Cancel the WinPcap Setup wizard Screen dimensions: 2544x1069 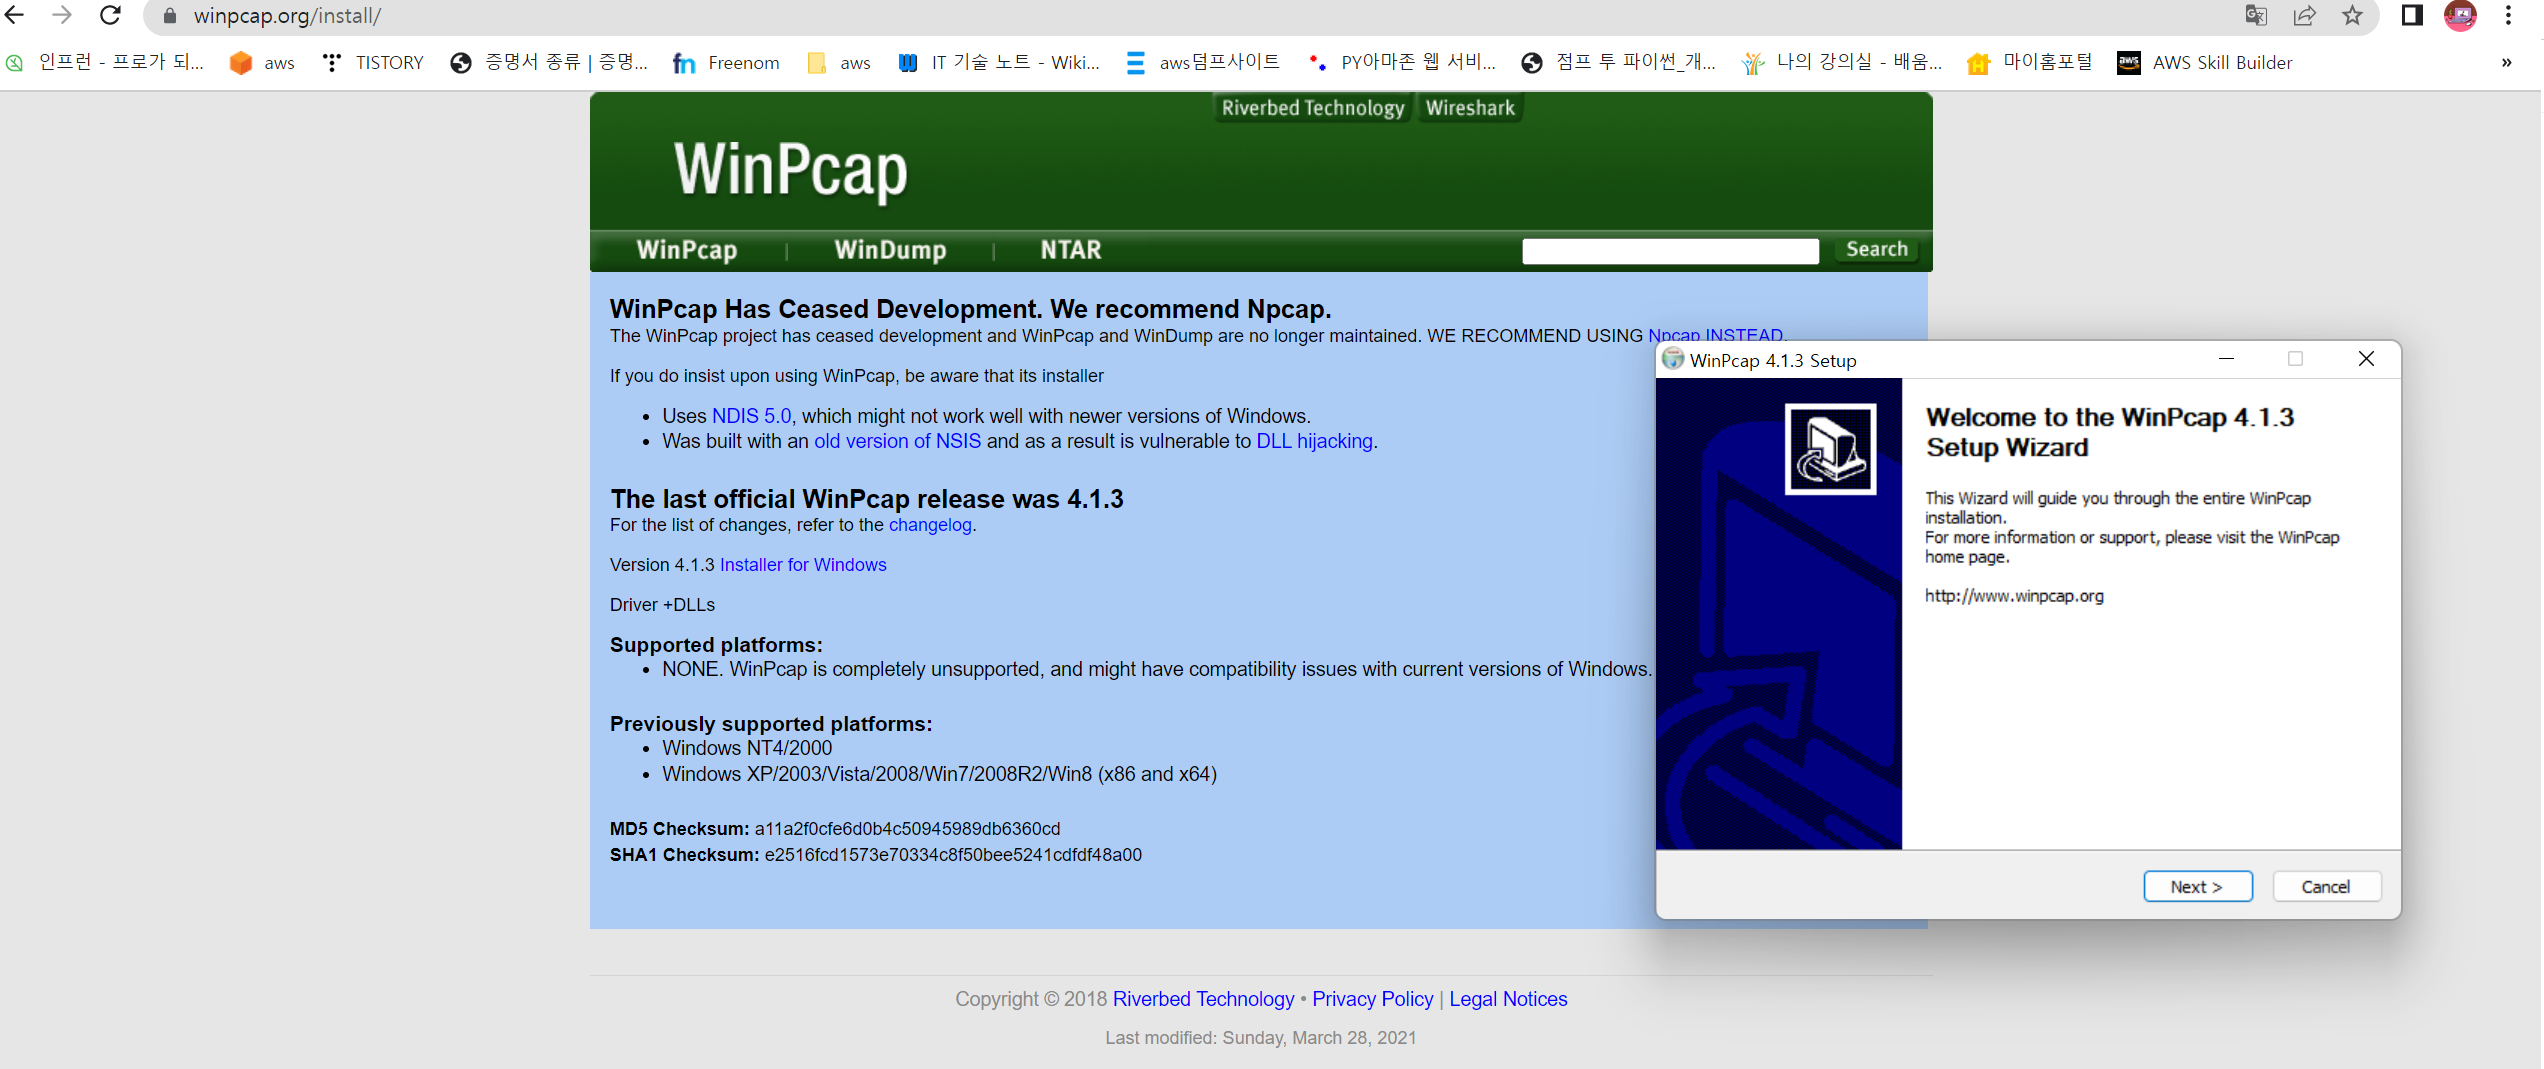click(x=2326, y=887)
